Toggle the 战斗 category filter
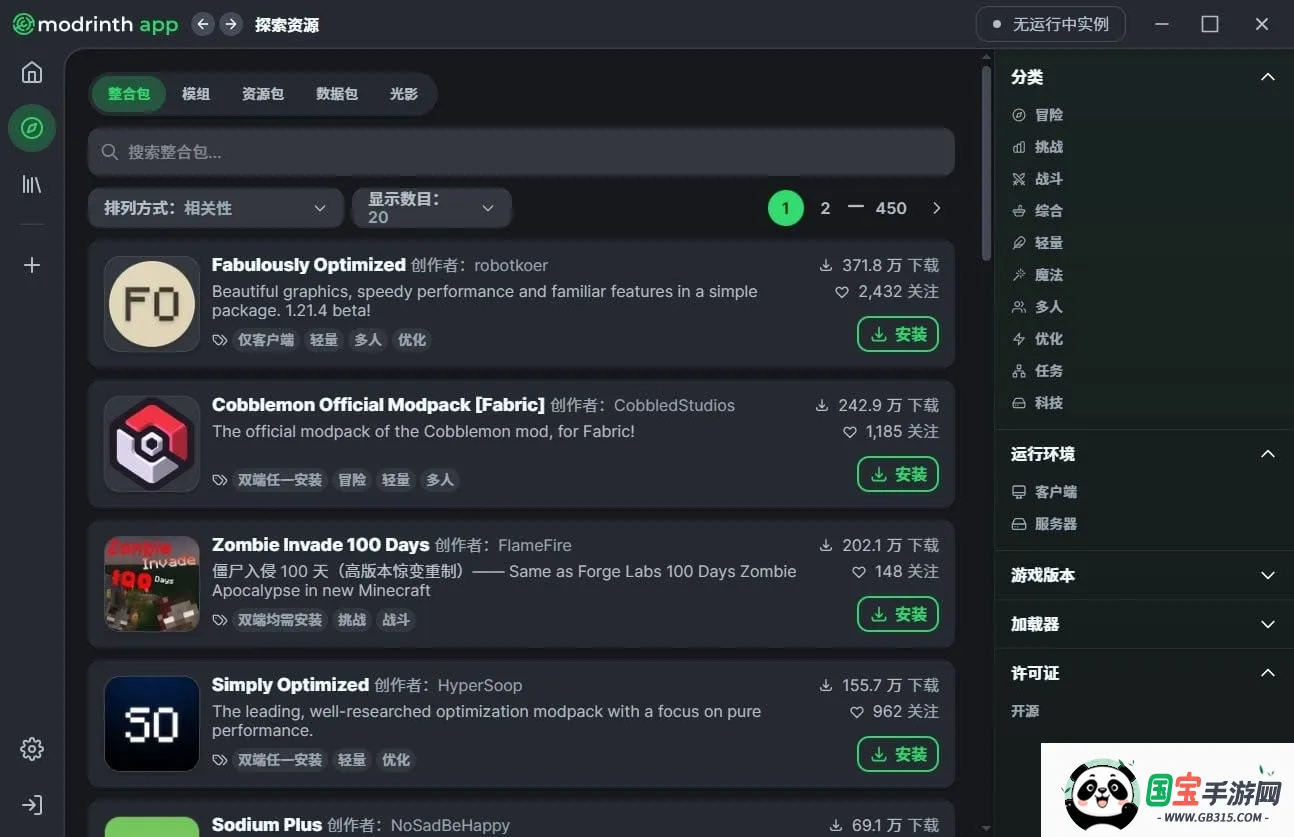 (1038, 179)
